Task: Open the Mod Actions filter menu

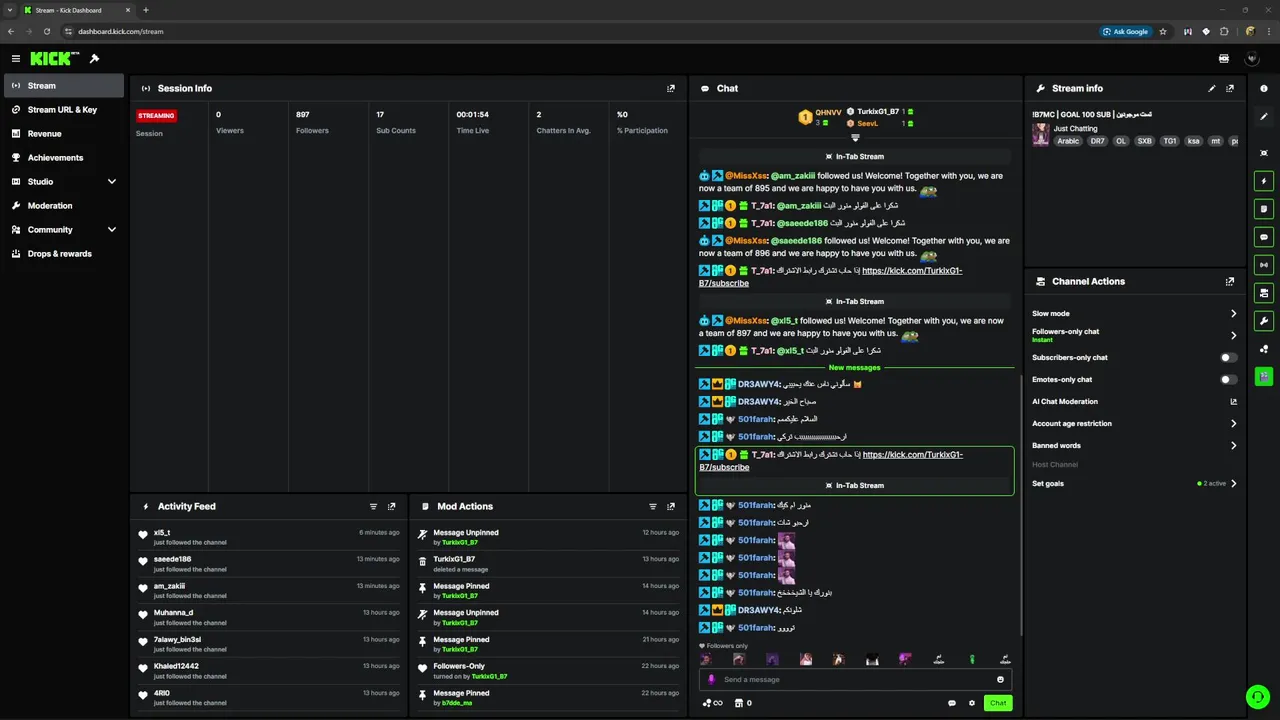Action: pos(653,506)
